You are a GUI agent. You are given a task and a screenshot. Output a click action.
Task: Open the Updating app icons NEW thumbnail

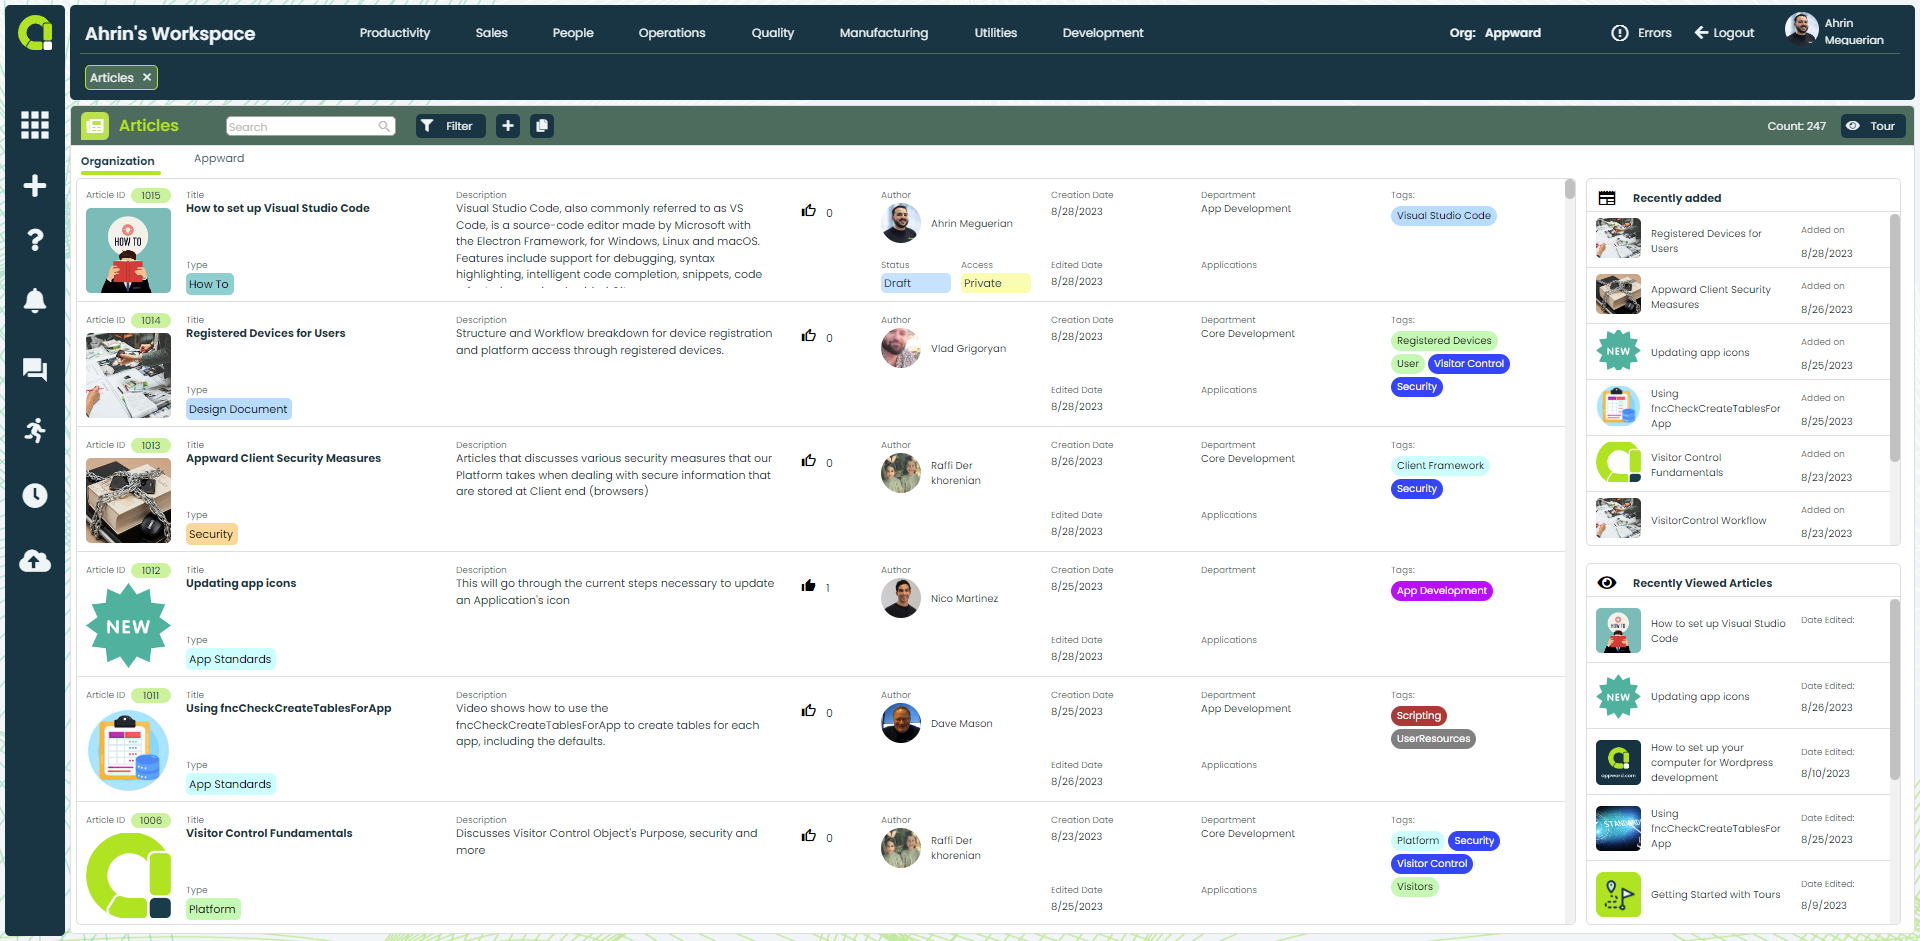click(x=128, y=626)
